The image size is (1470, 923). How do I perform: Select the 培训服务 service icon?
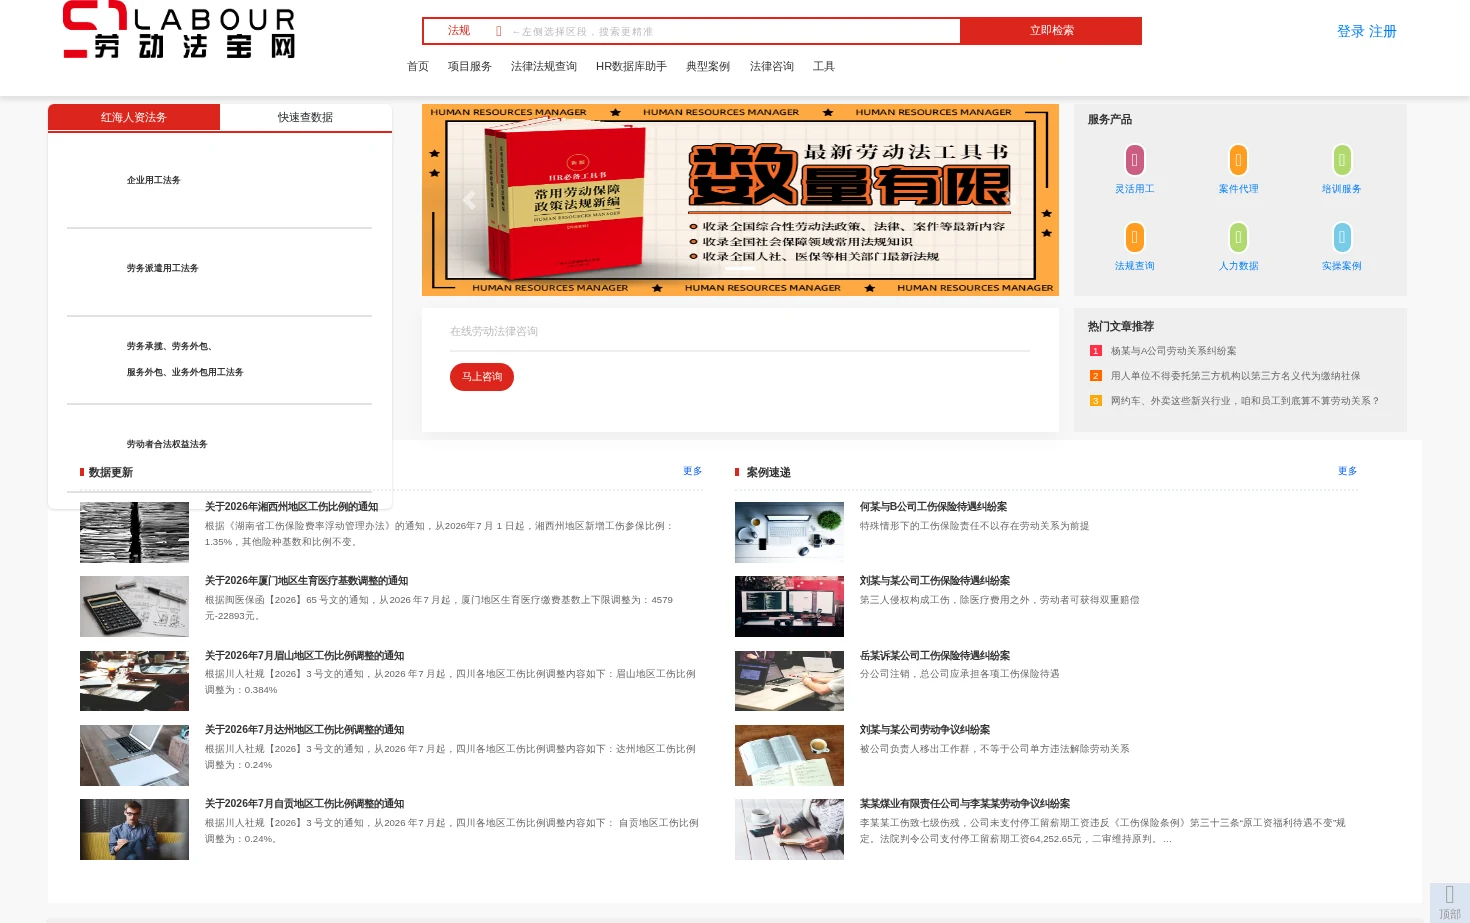pos(1342,160)
